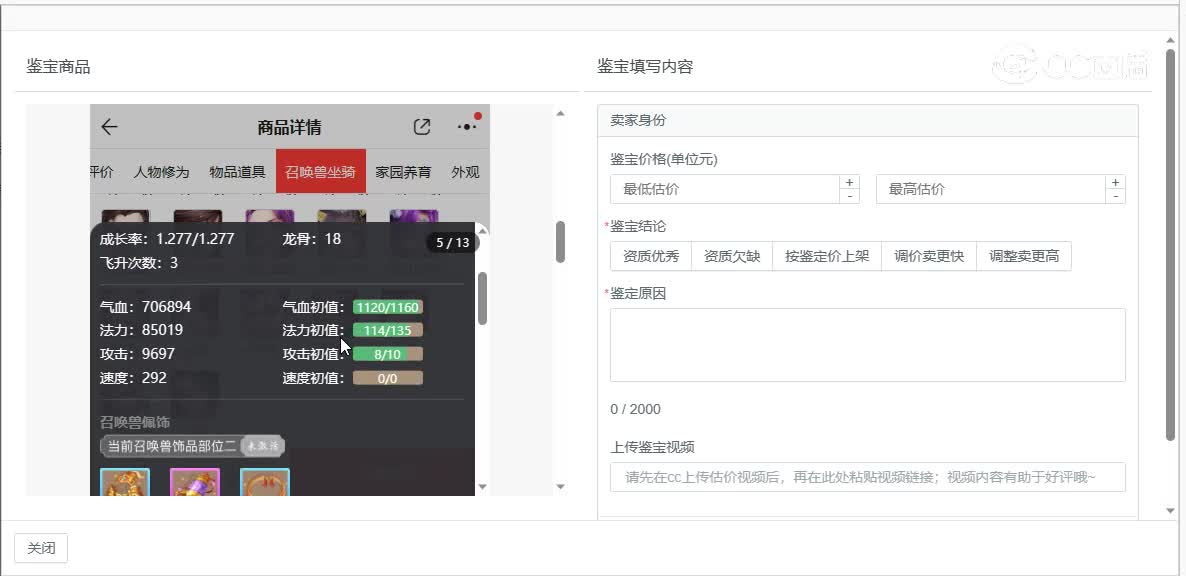1186x576 pixels.
Task: Click the plus stepper on 最低估价
Action: tap(850, 182)
